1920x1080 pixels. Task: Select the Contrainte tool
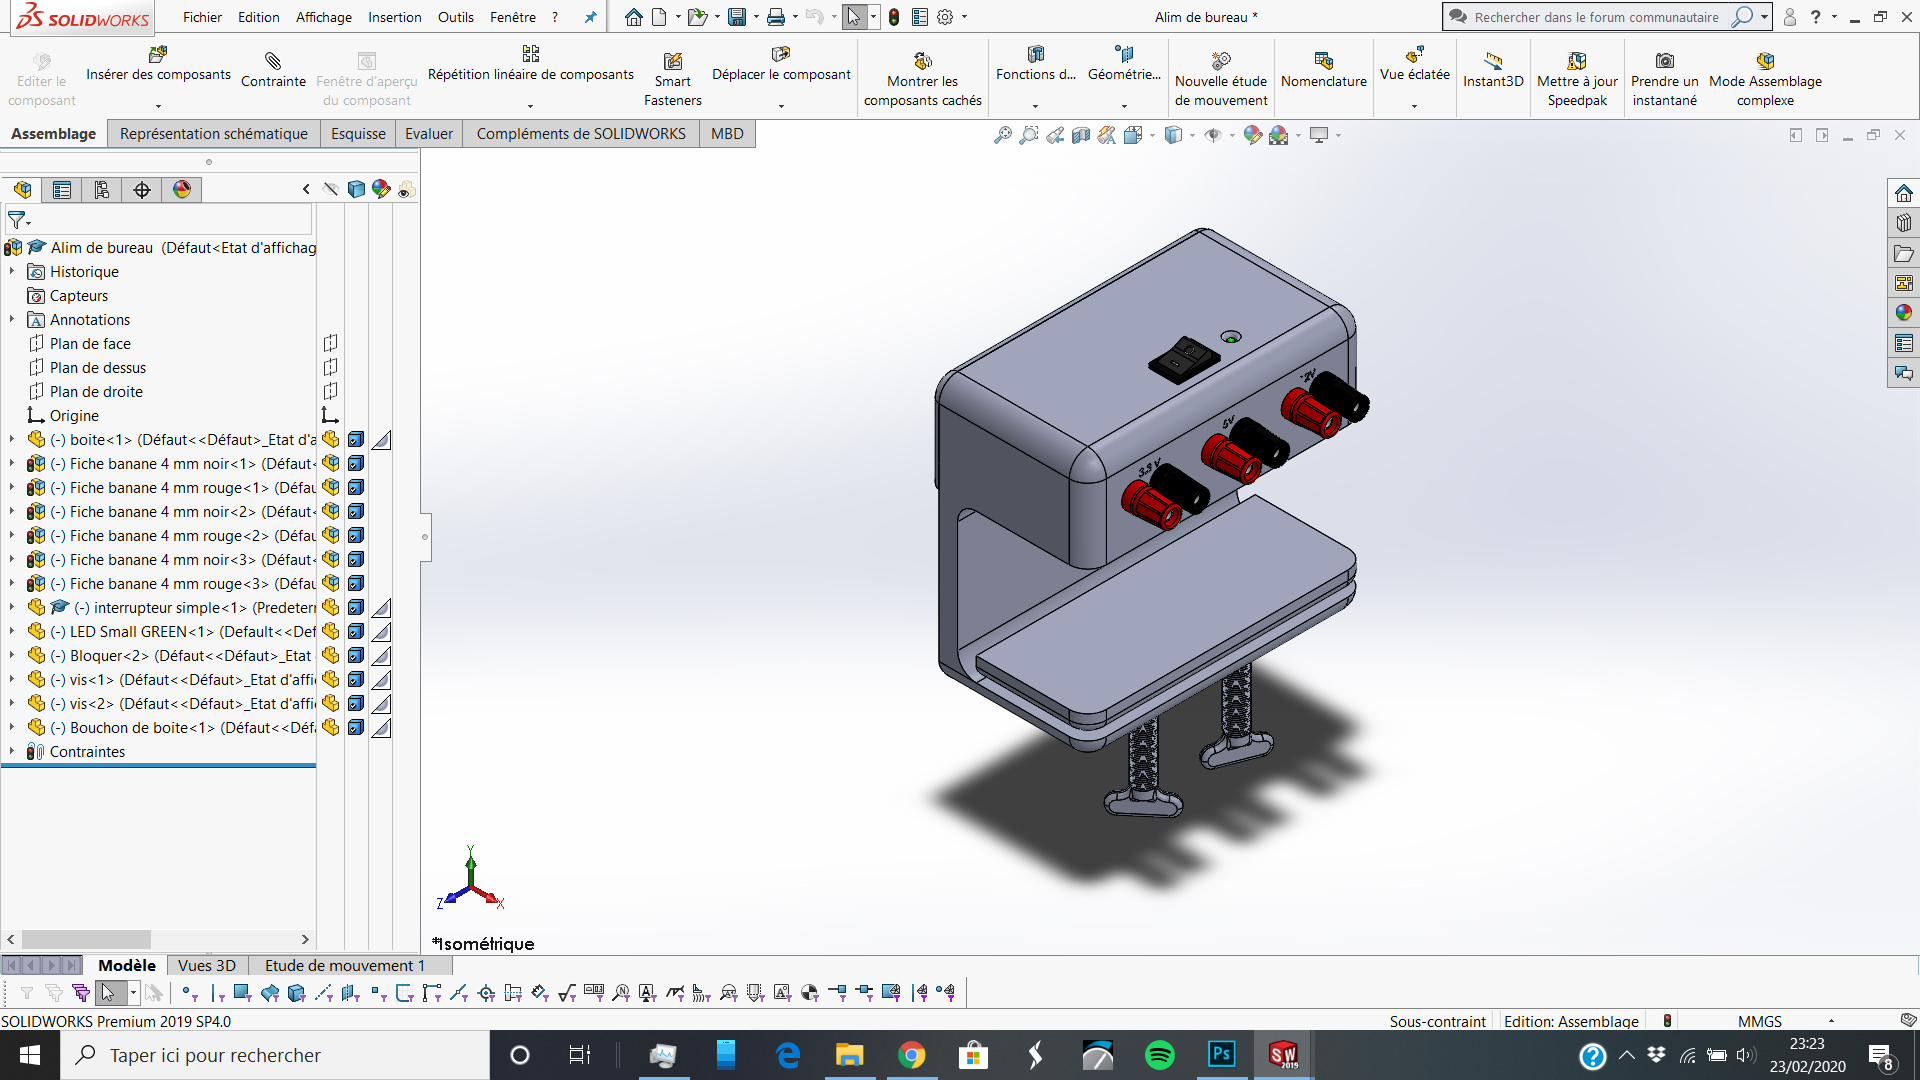coord(273,70)
